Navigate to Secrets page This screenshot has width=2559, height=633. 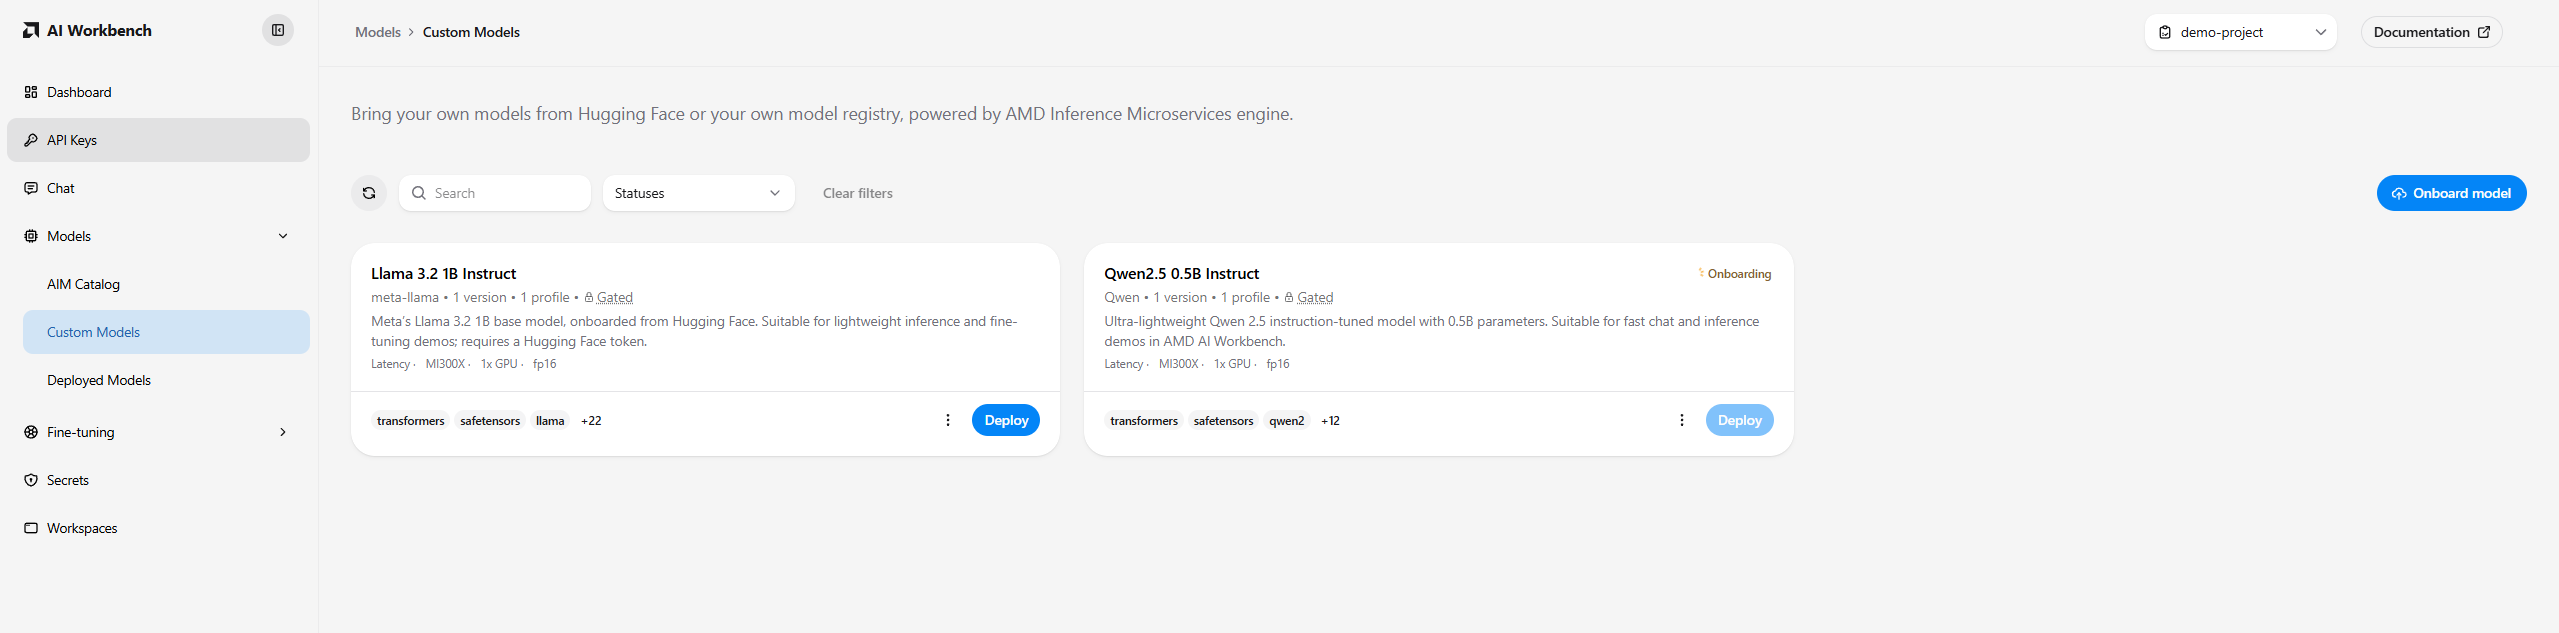(158, 480)
